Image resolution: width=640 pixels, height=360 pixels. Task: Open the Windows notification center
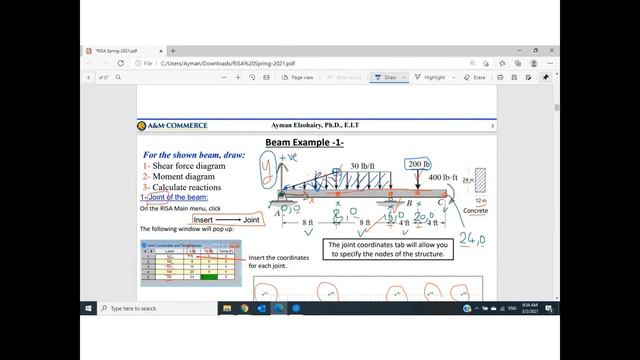coord(549,308)
